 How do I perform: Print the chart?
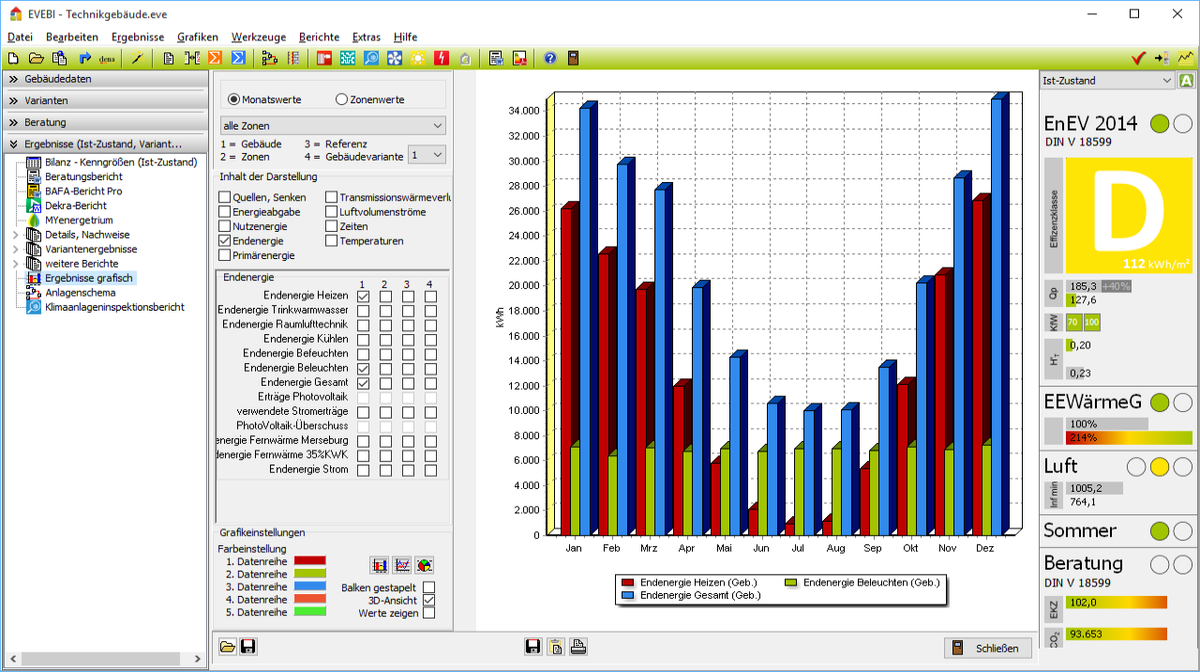(x=578, y=647)
